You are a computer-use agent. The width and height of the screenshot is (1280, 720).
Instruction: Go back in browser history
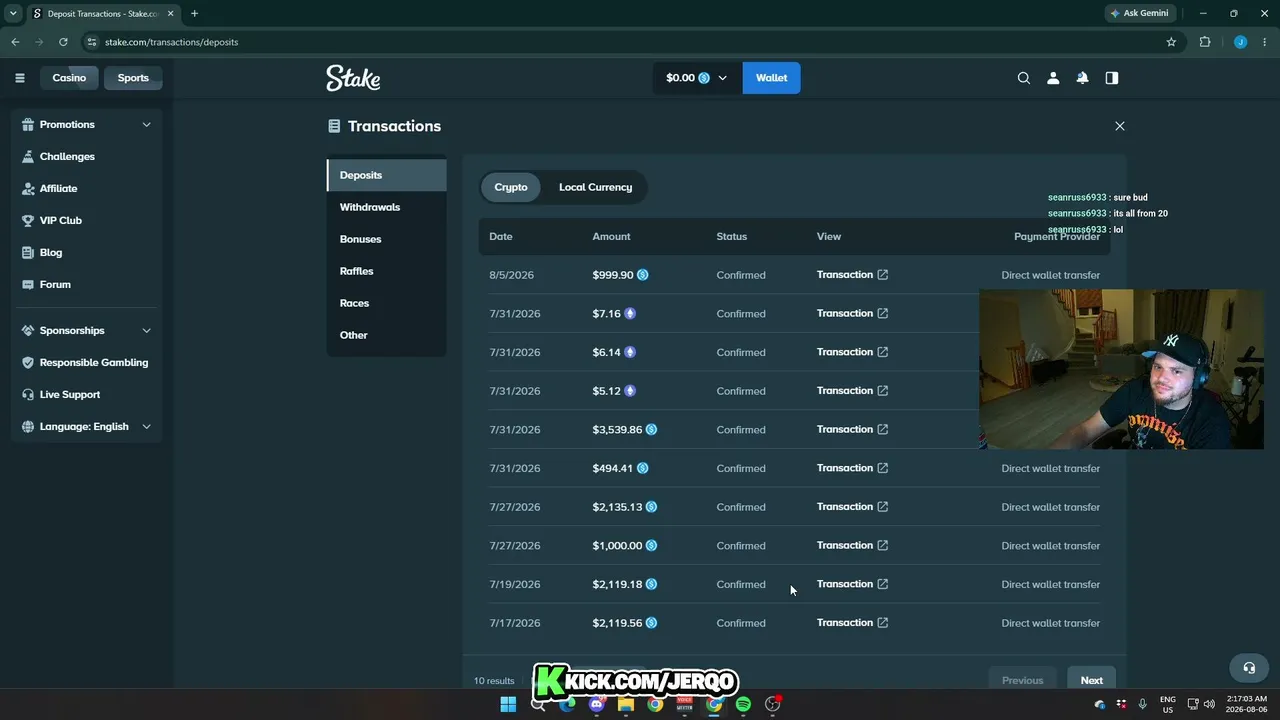[x=15, y=42]
